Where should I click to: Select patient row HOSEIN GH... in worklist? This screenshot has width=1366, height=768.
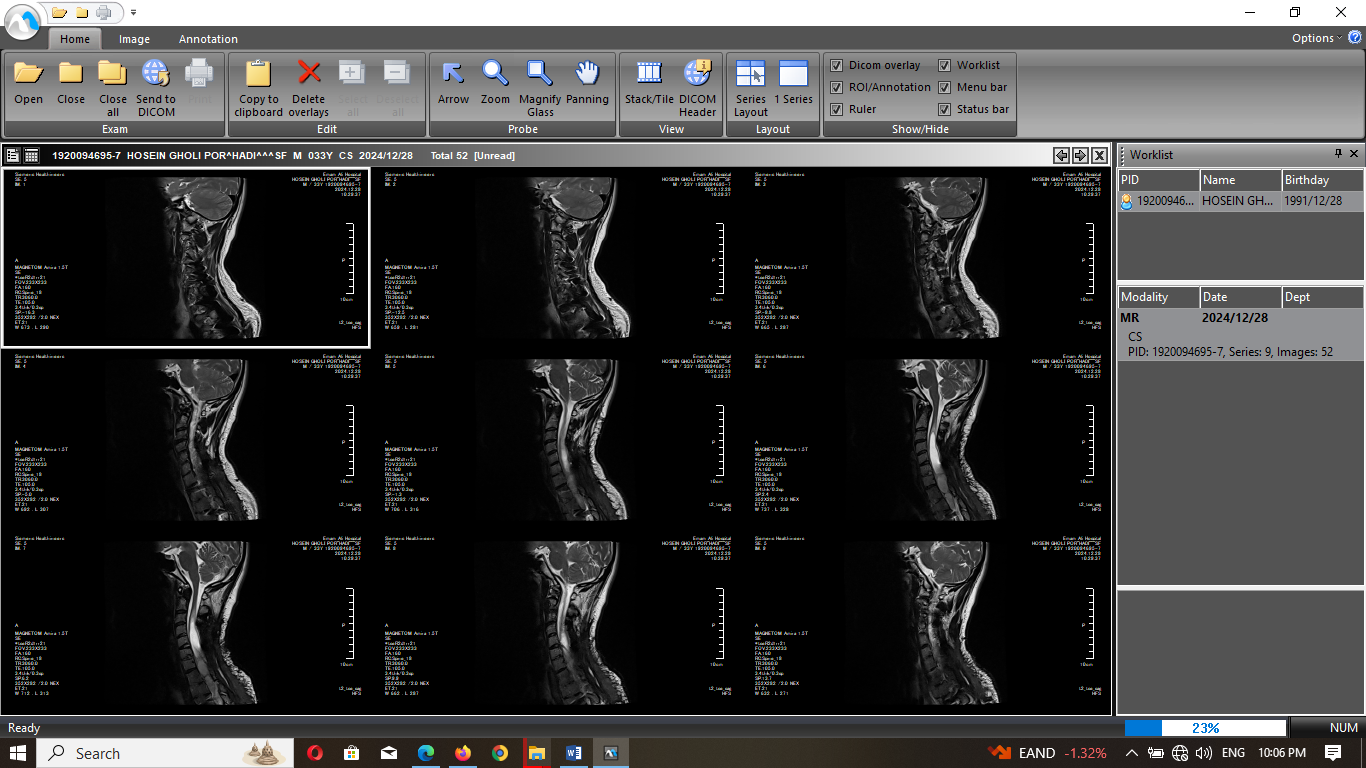pyautogui.click(x=1240, y=200)
